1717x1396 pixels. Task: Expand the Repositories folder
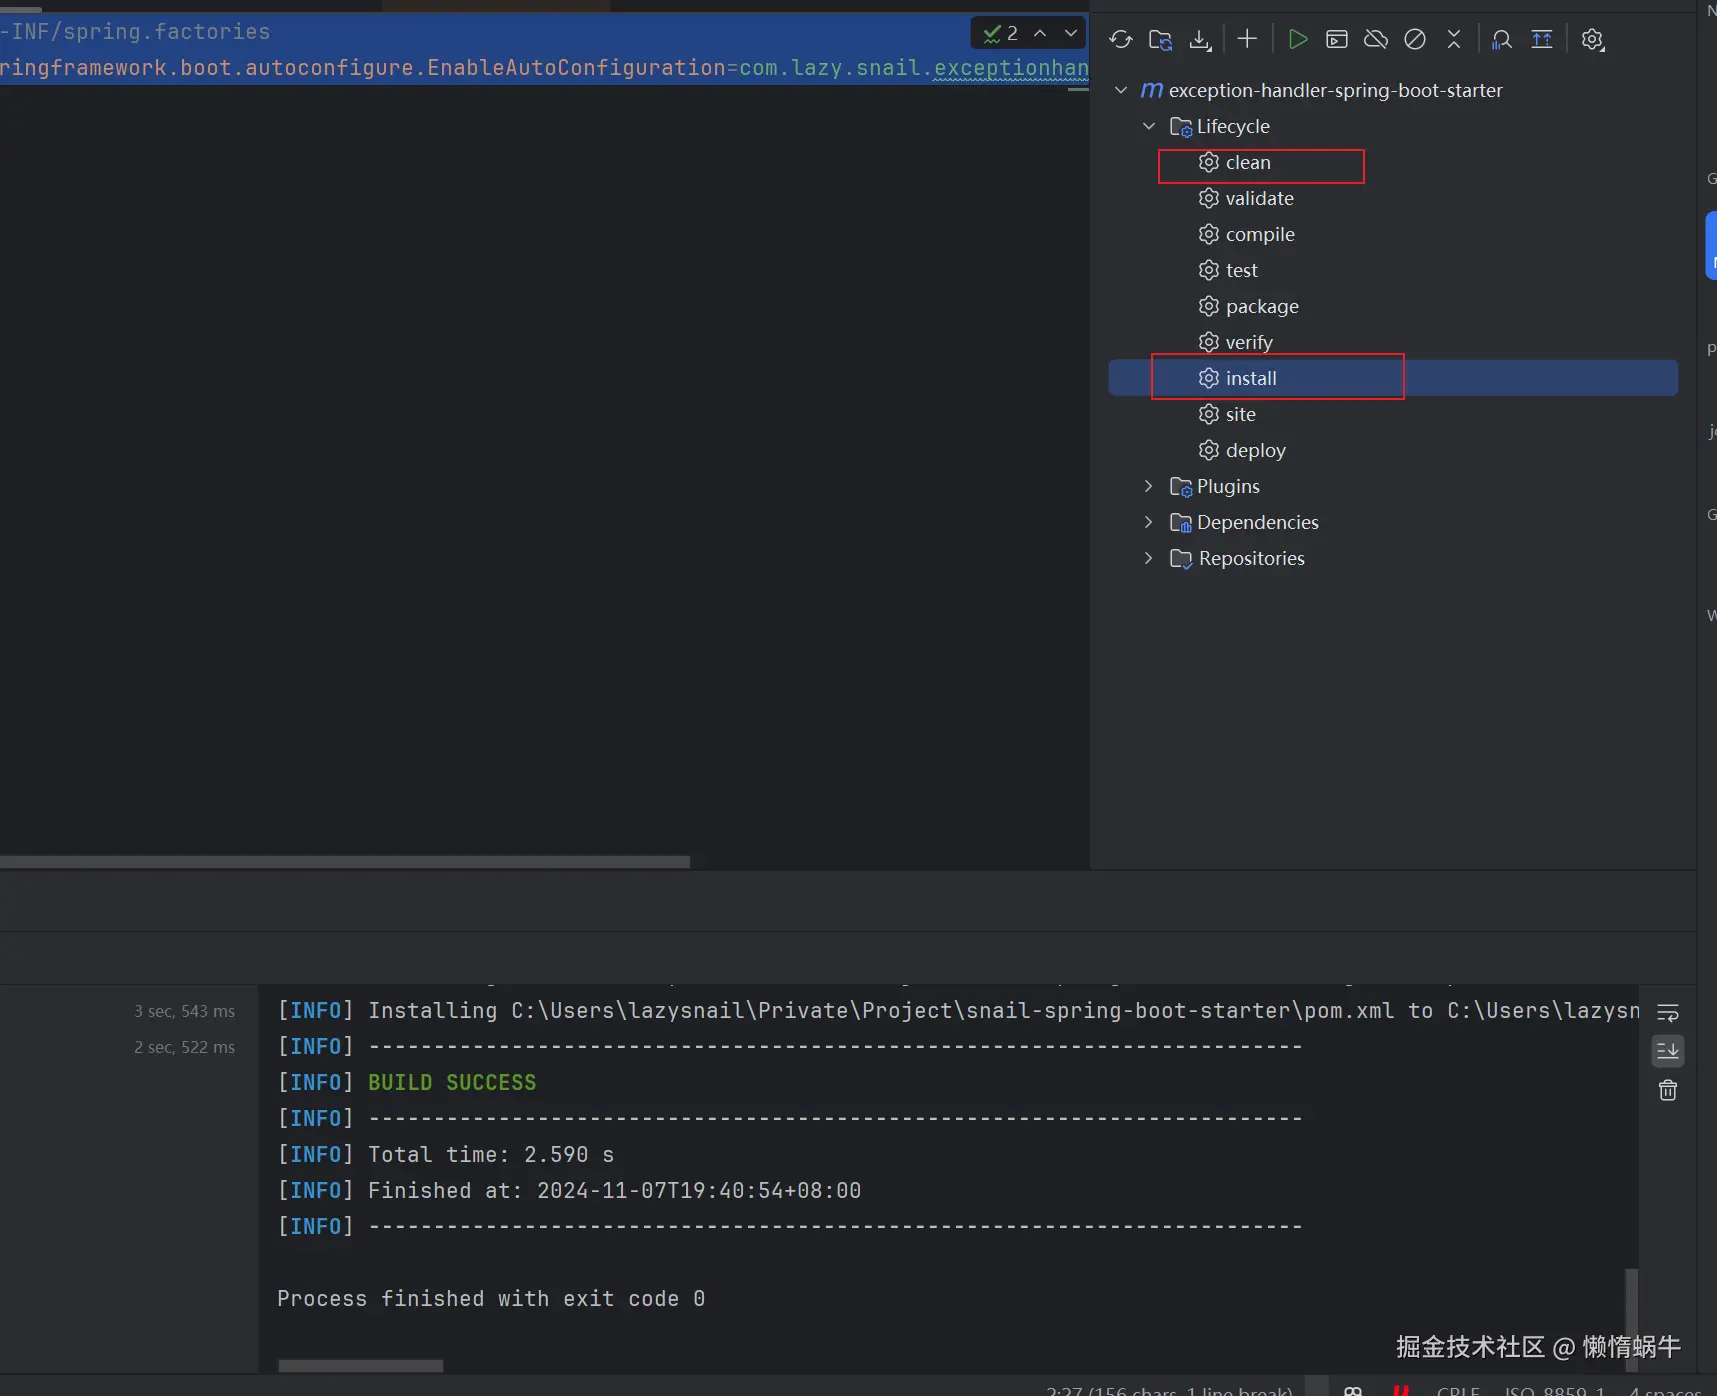click(1149, 558)
